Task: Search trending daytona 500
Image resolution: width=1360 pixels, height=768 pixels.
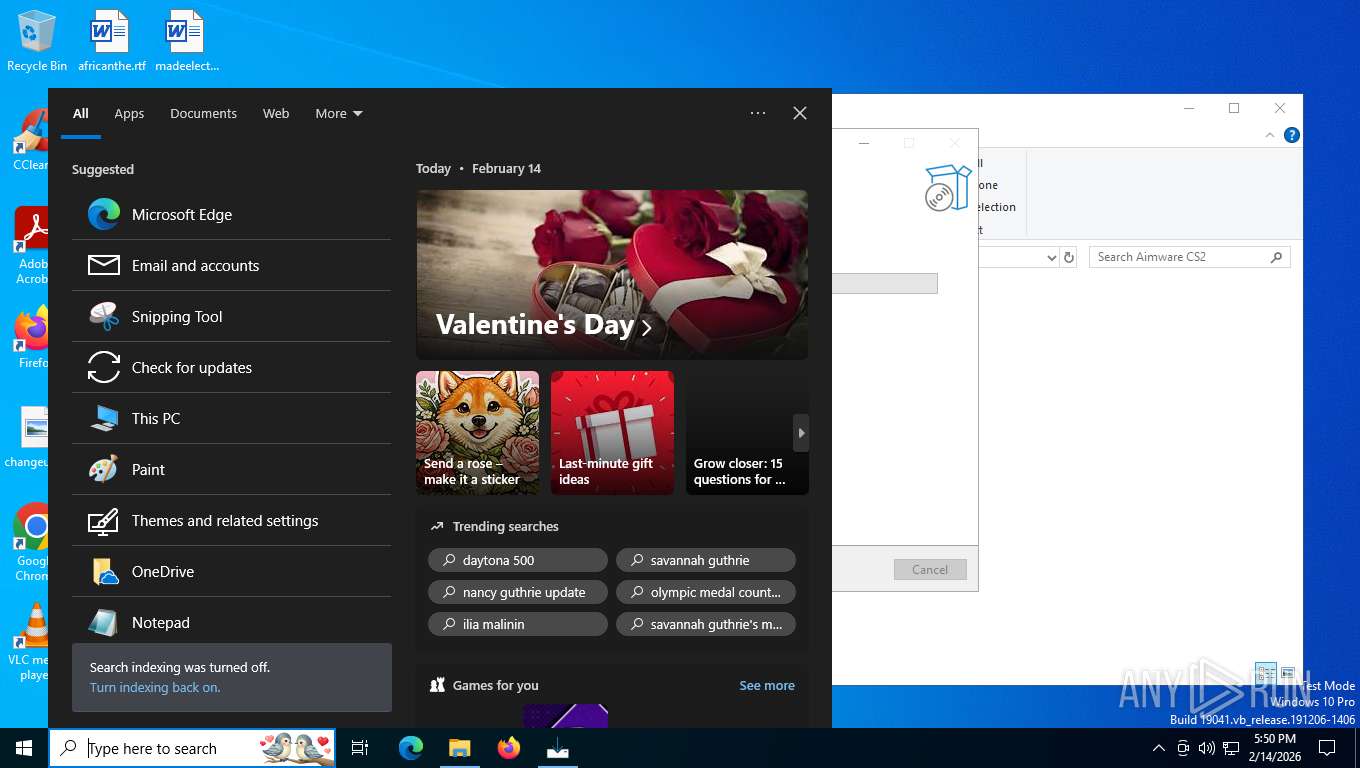Action: [518, 560]
